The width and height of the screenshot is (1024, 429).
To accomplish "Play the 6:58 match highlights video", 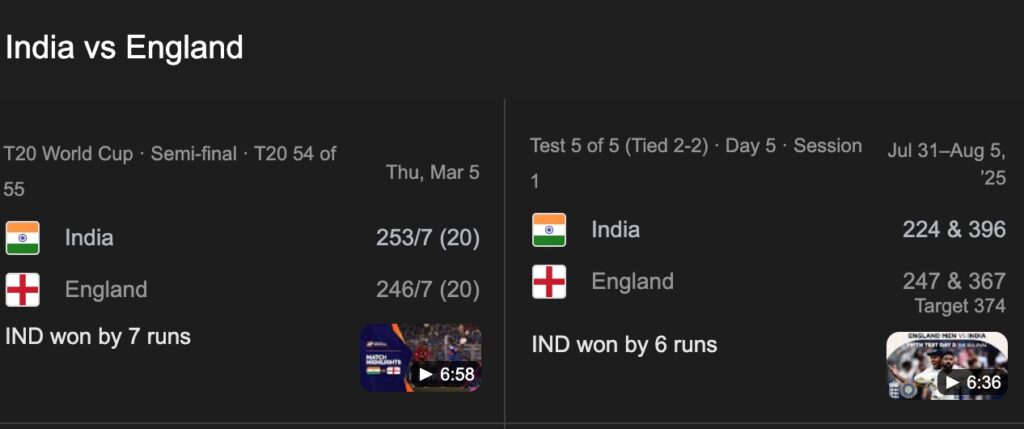I will [420, 357].
